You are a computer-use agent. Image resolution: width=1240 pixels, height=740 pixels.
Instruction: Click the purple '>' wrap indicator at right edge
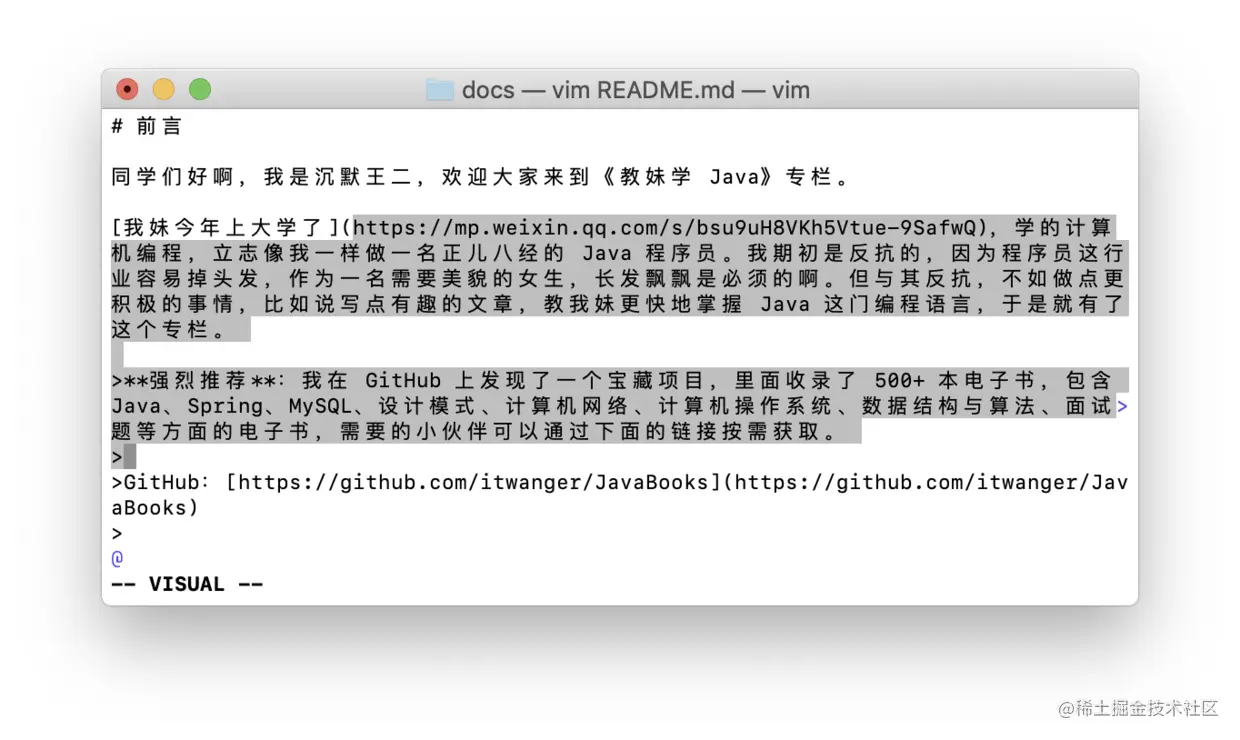(x=1121, y=406)
